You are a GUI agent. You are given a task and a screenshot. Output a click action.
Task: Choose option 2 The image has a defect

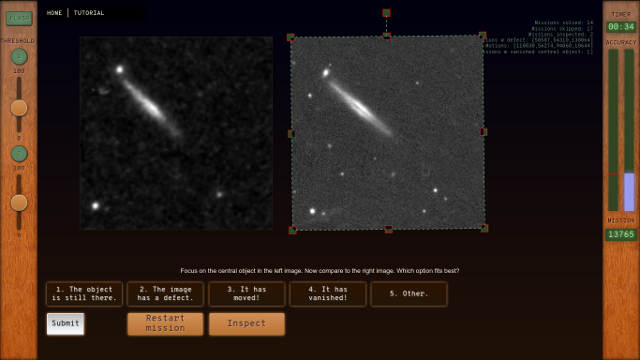coord(165,294)
